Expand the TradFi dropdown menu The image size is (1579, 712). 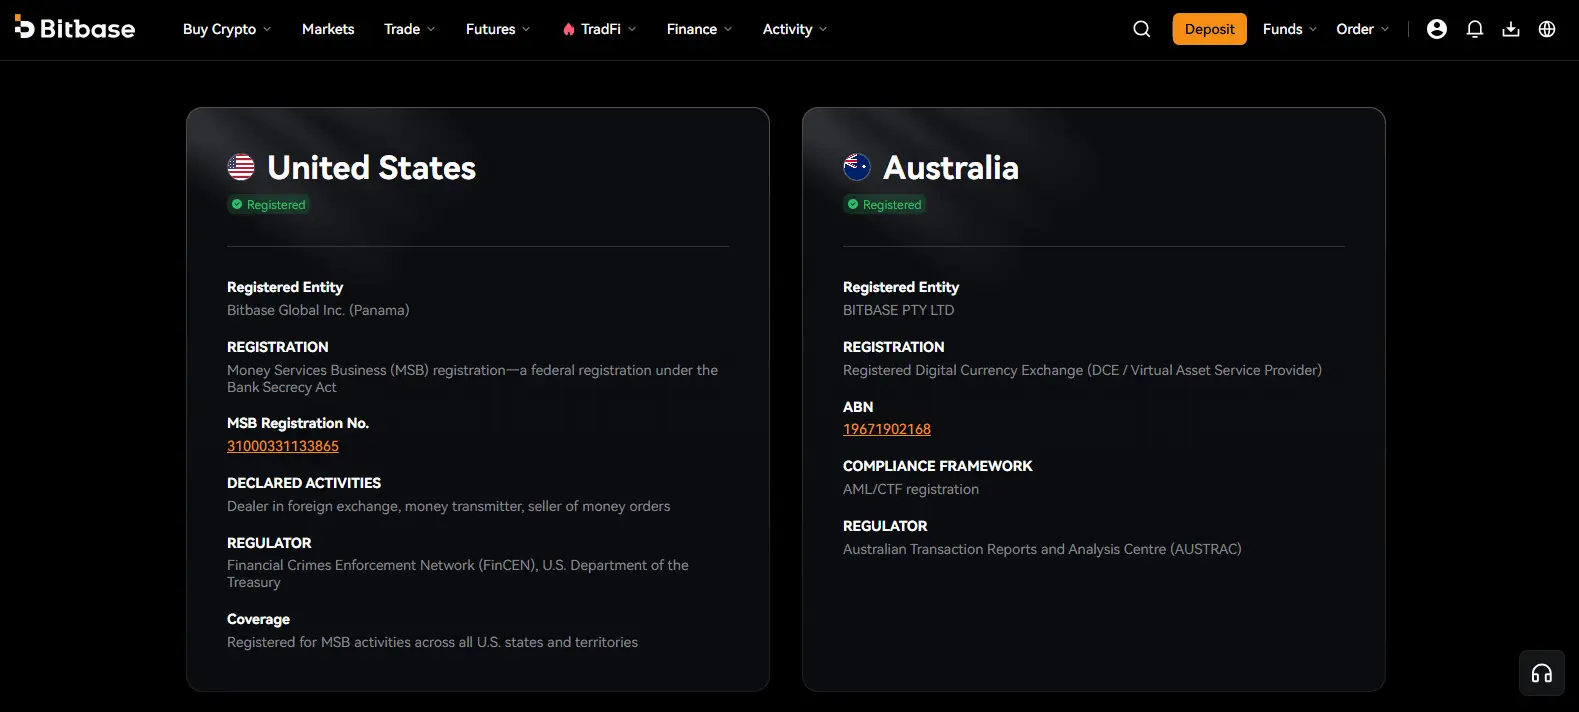(x=599, y=29)
